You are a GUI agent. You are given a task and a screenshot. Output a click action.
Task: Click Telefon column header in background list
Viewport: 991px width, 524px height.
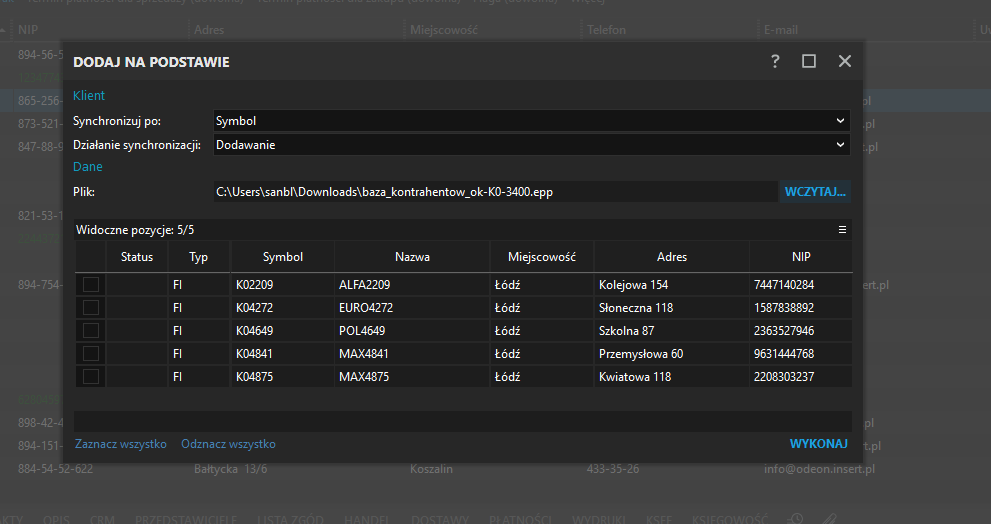tap(606, 30)
